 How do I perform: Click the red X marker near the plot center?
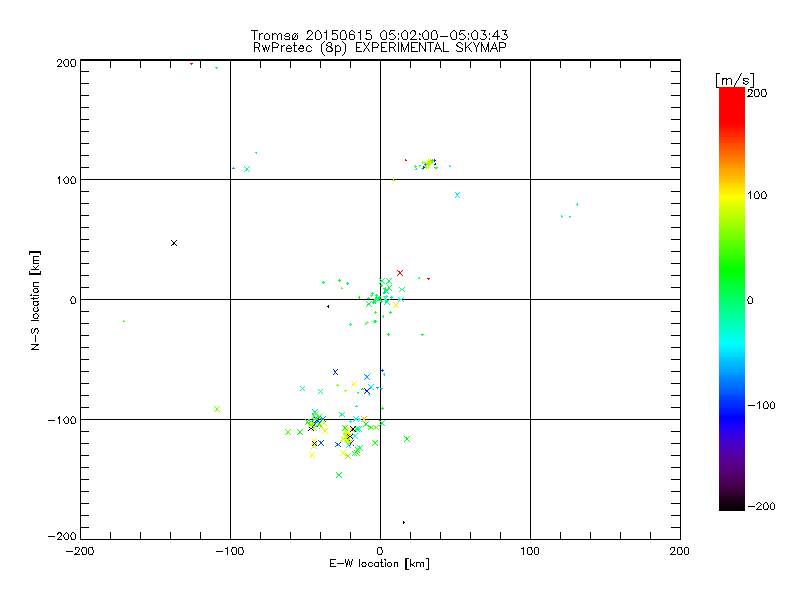click(x=400, y=273)
